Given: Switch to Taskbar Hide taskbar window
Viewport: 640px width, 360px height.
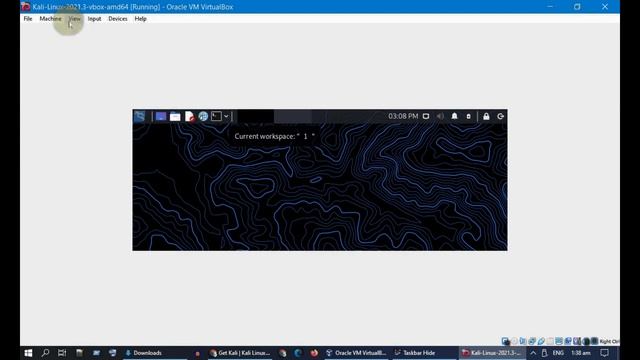Looking at the screenshot, I should point(424,353).
